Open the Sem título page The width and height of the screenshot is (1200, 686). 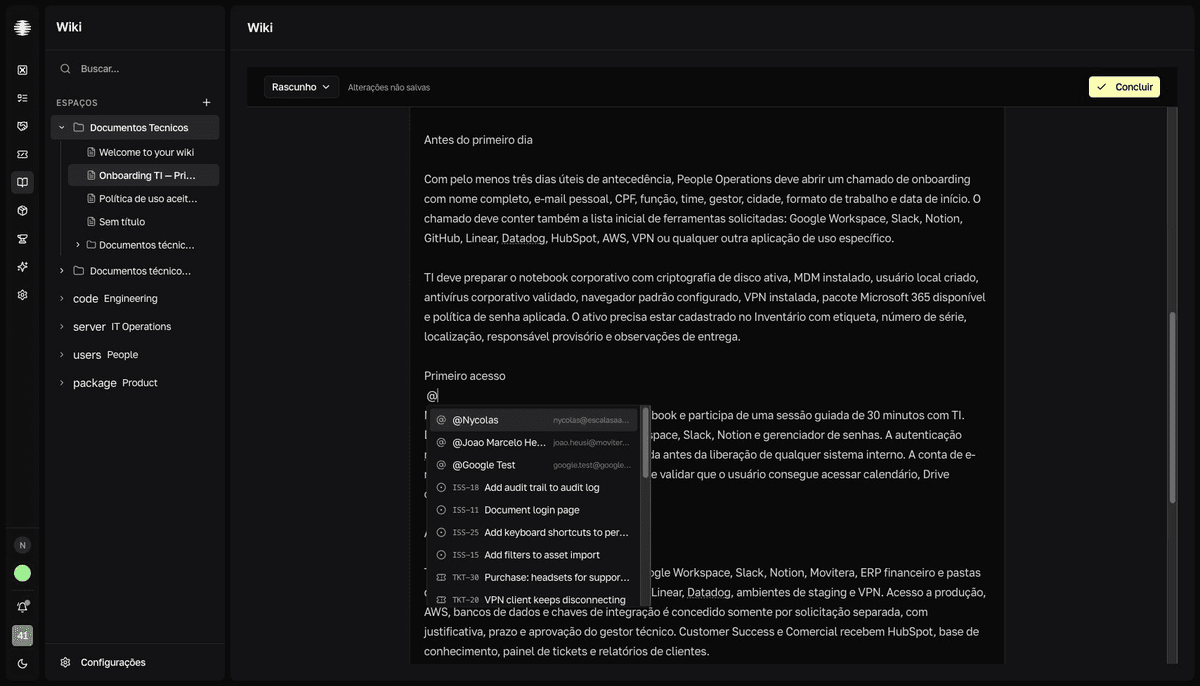click(143, 222)
